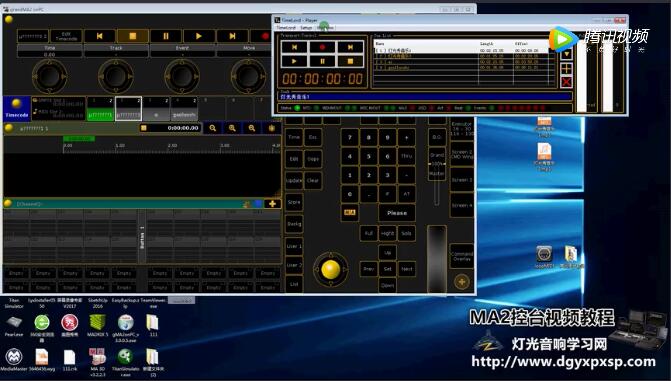Screen dimensions: 671x381
Task: Toggle the Solo button on the keypad
Action: (x=406, y=233)
